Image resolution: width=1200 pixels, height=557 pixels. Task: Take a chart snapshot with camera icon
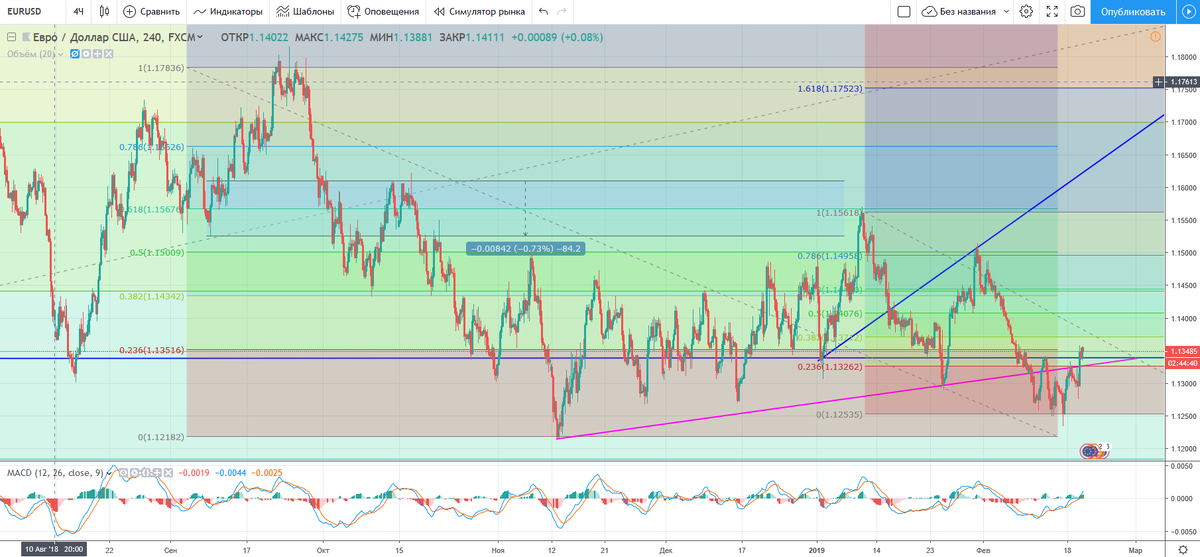point(1077,12)
